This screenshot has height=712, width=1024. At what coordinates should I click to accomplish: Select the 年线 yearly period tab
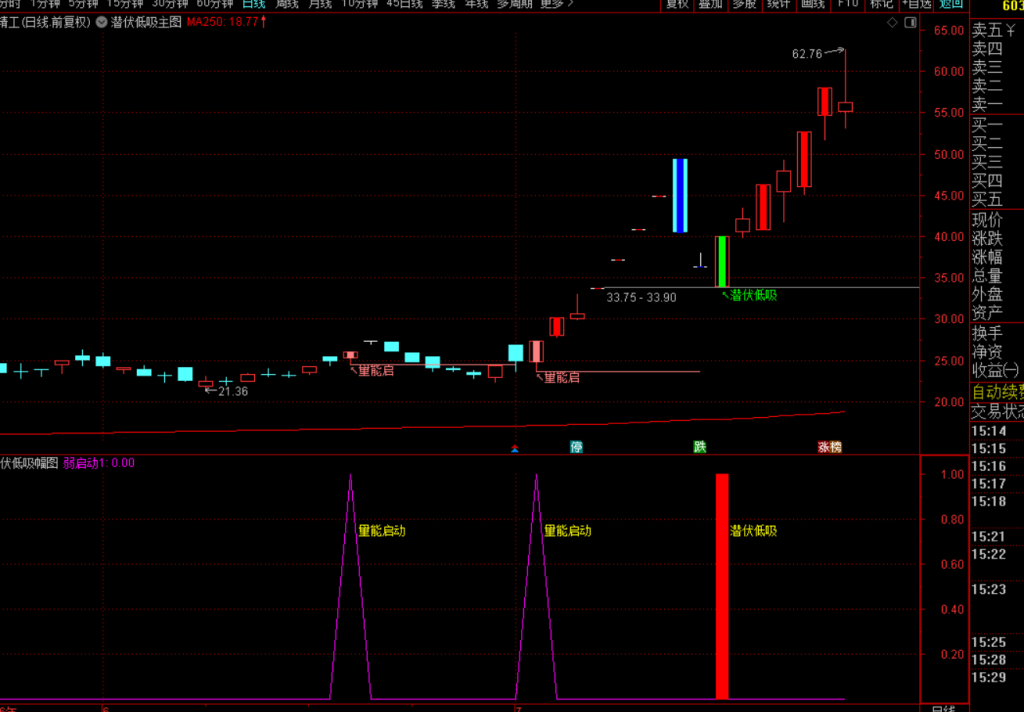point(477,4)
